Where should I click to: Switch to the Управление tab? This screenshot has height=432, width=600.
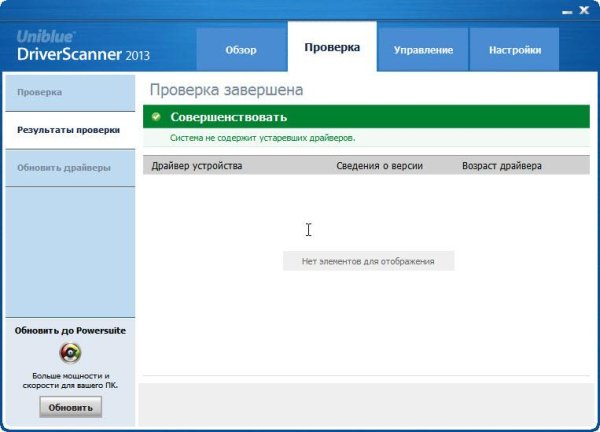click(423, 50)
